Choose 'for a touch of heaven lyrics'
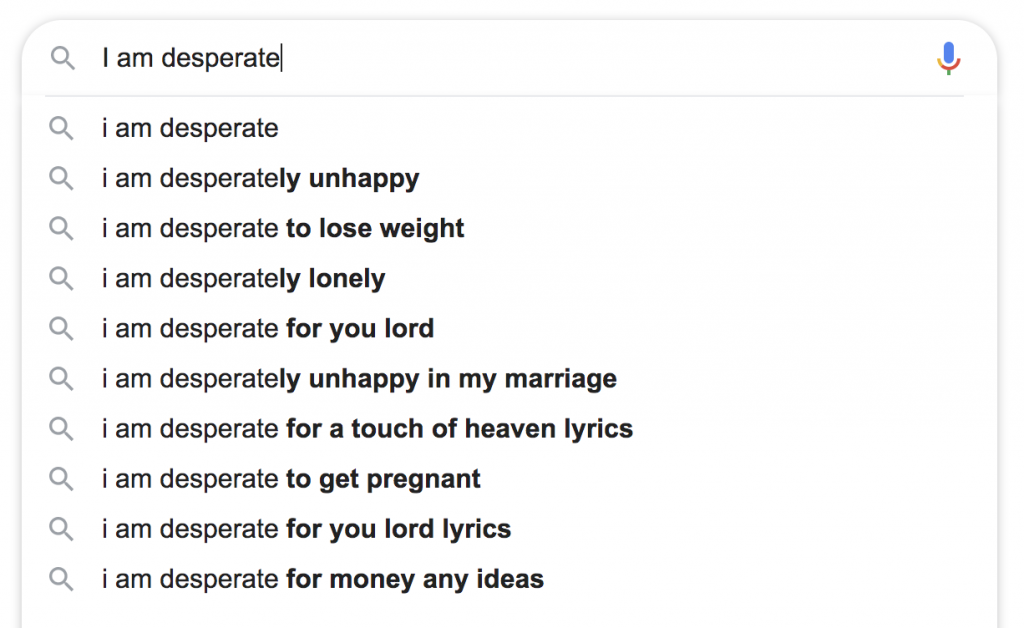This screenshot has height=628, width=1024. click(x=509, y=429)
